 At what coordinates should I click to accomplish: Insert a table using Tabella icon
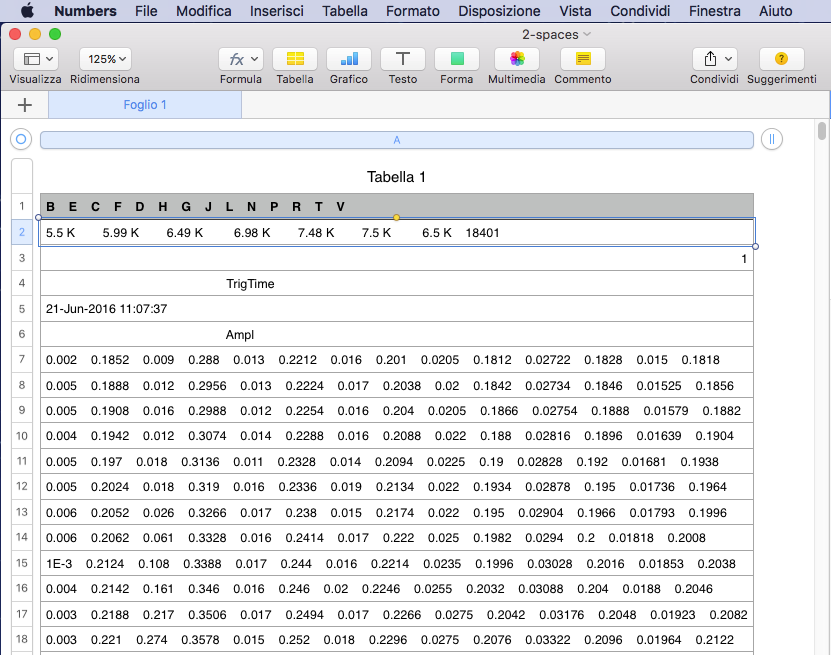294,59
